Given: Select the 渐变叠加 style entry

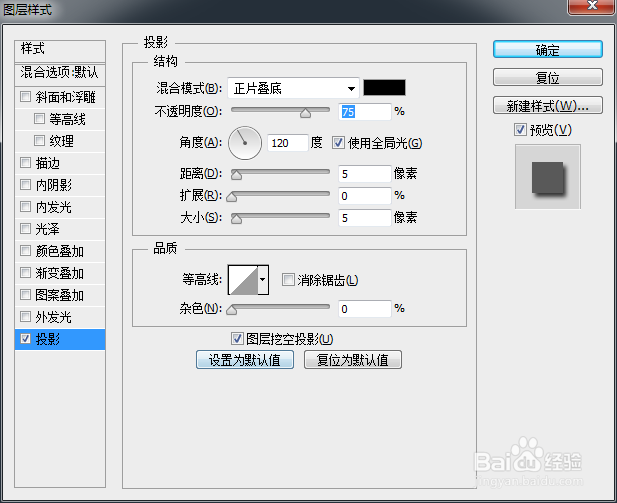Looking at the screenshot, I should pos(60,273).
